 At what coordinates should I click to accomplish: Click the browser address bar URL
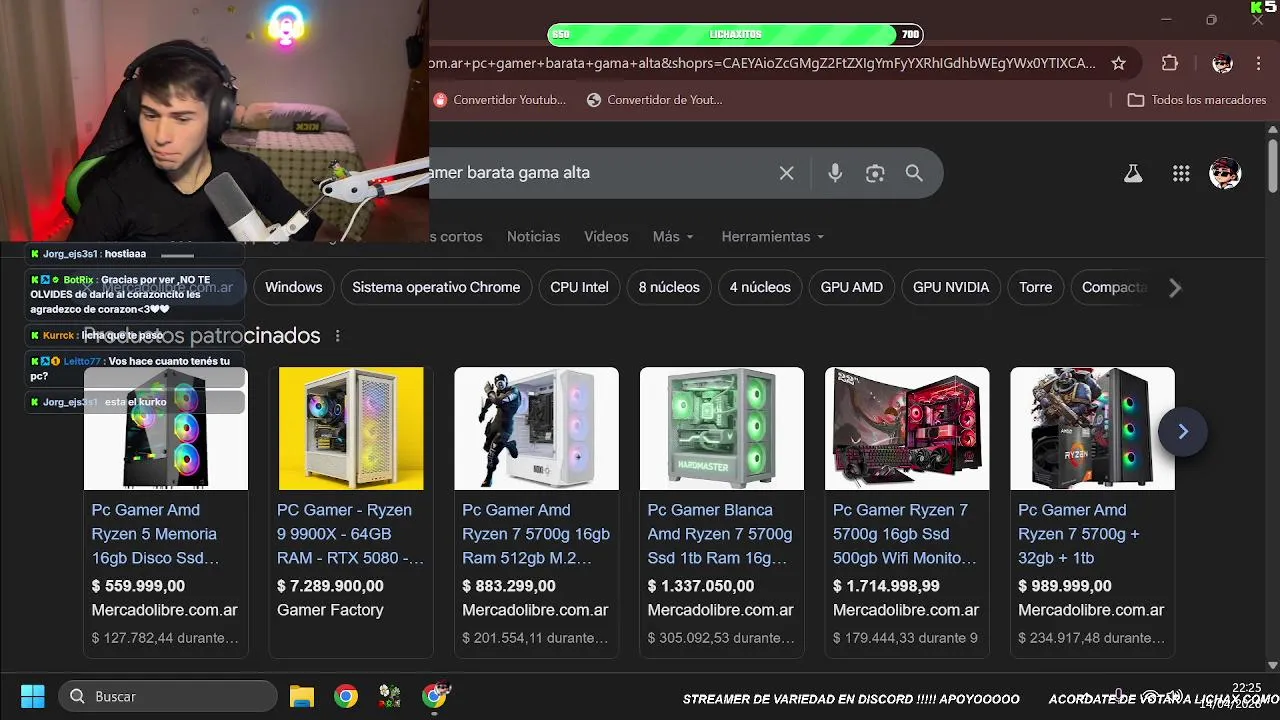[x=762, y=63]
